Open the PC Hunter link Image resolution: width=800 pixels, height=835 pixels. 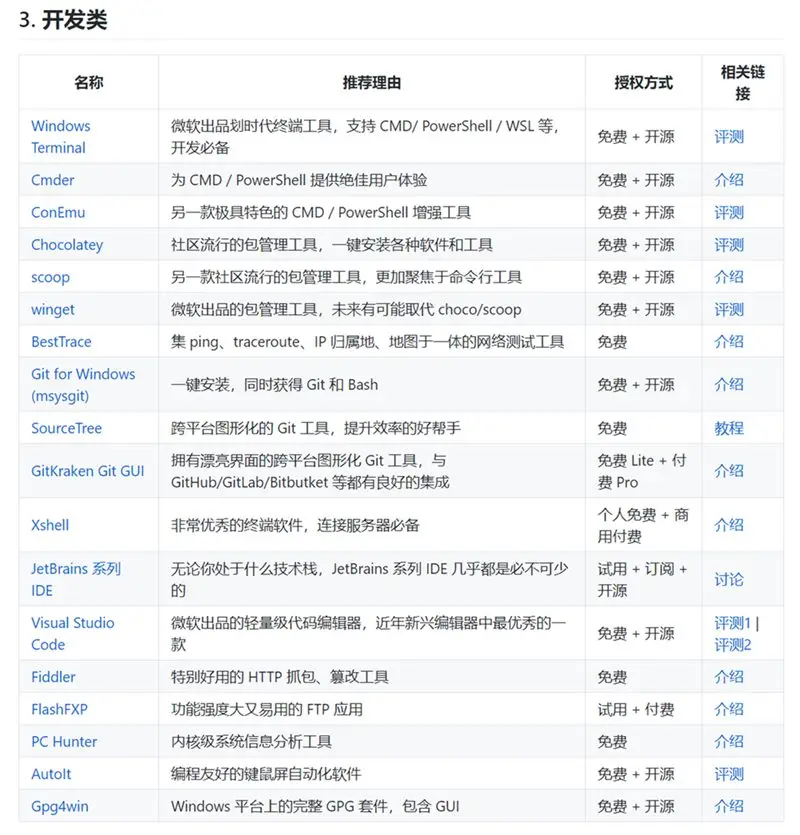pyautogui.click(x=64, y=742)
